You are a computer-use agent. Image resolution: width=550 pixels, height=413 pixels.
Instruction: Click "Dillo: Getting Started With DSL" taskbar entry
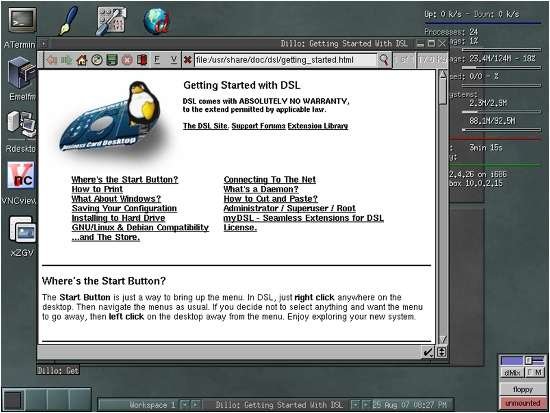pos(279,405)
